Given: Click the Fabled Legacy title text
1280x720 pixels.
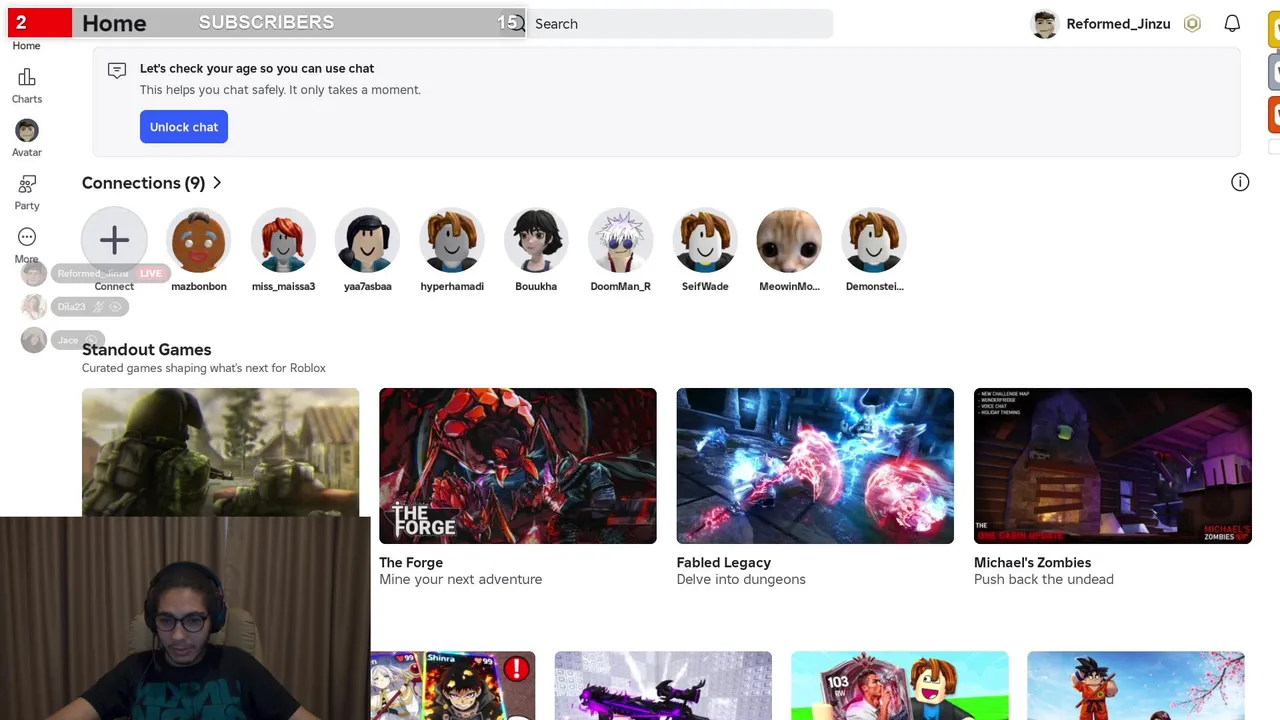Looking at the screenshot, I should point(724,562).
